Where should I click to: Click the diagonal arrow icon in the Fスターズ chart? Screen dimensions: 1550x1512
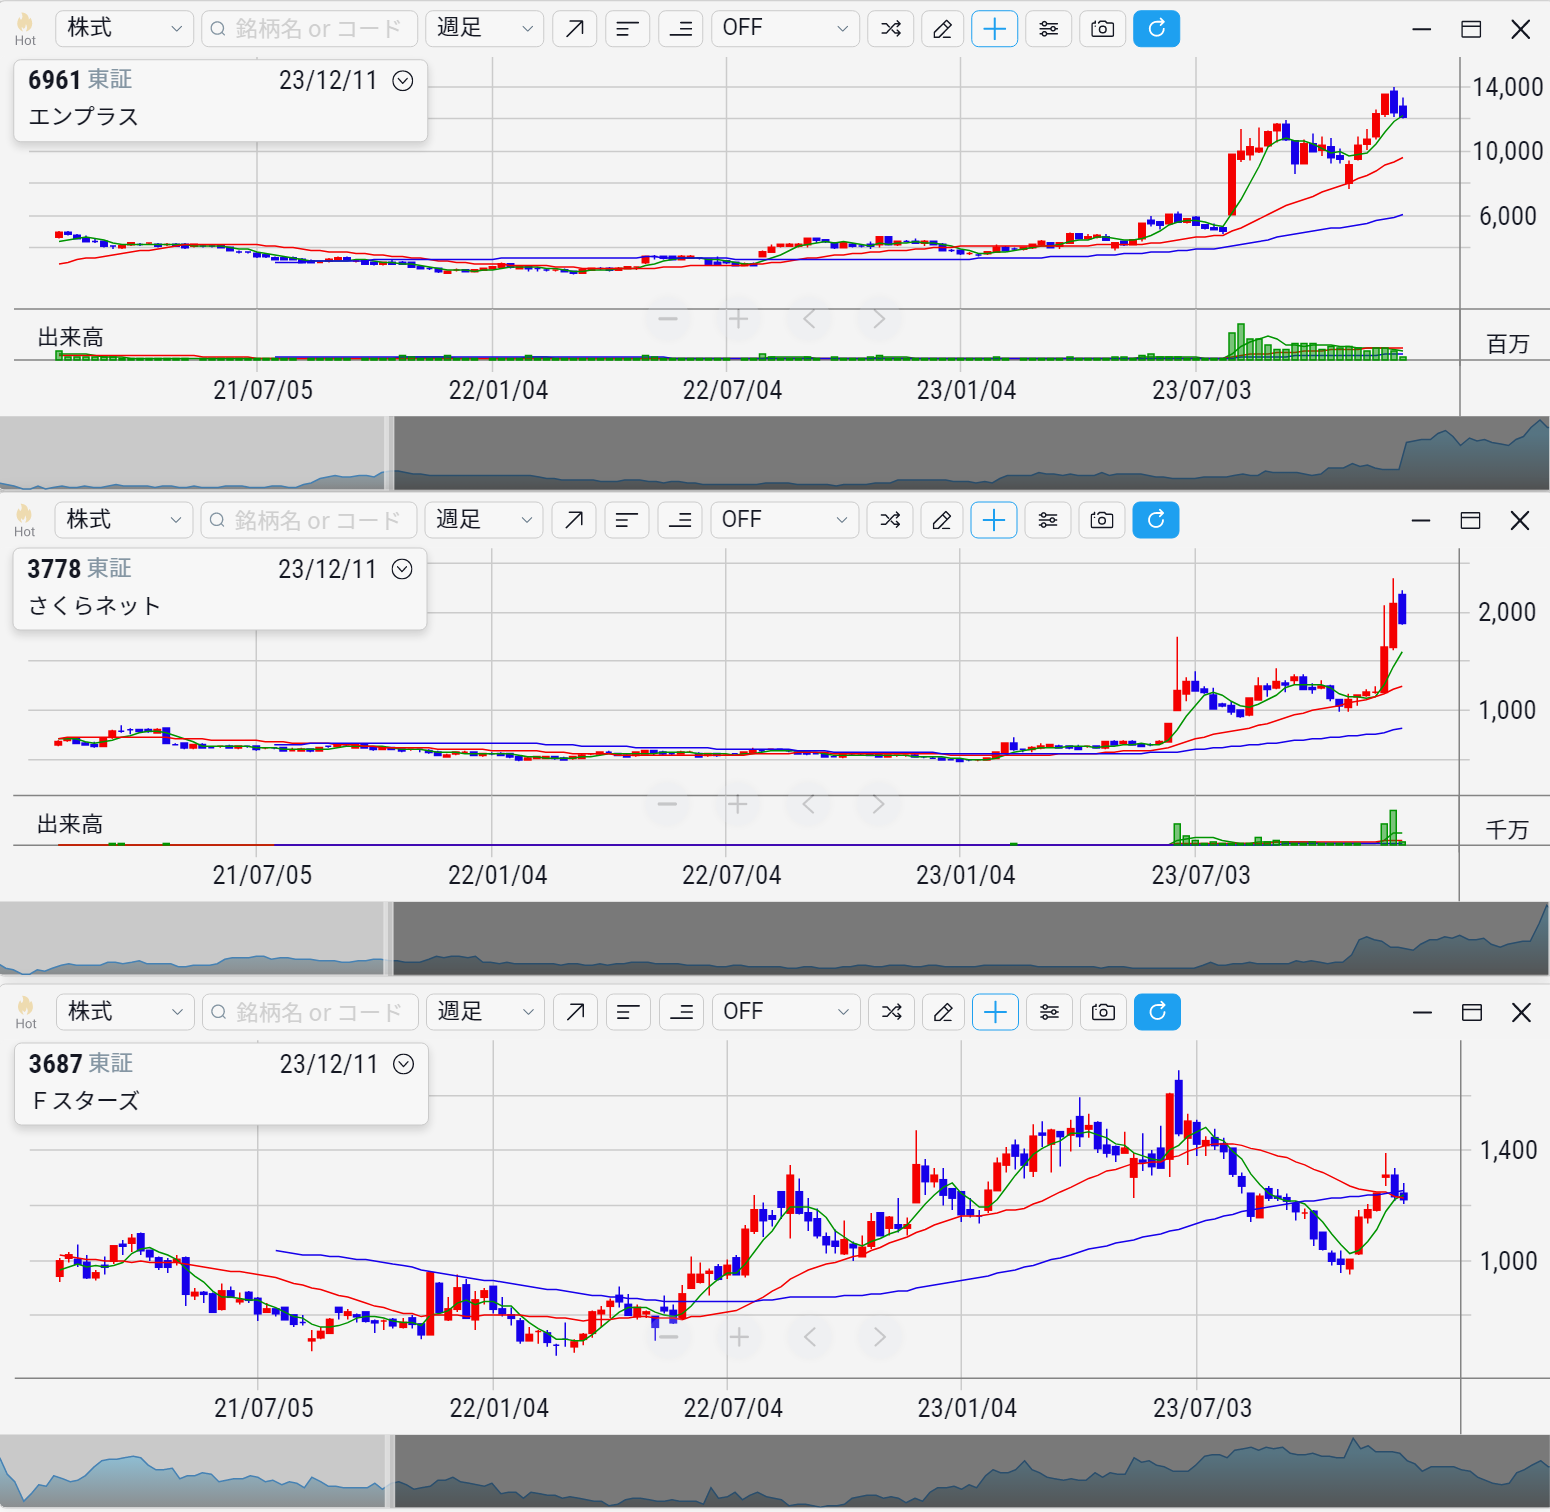coord(575,1012)
